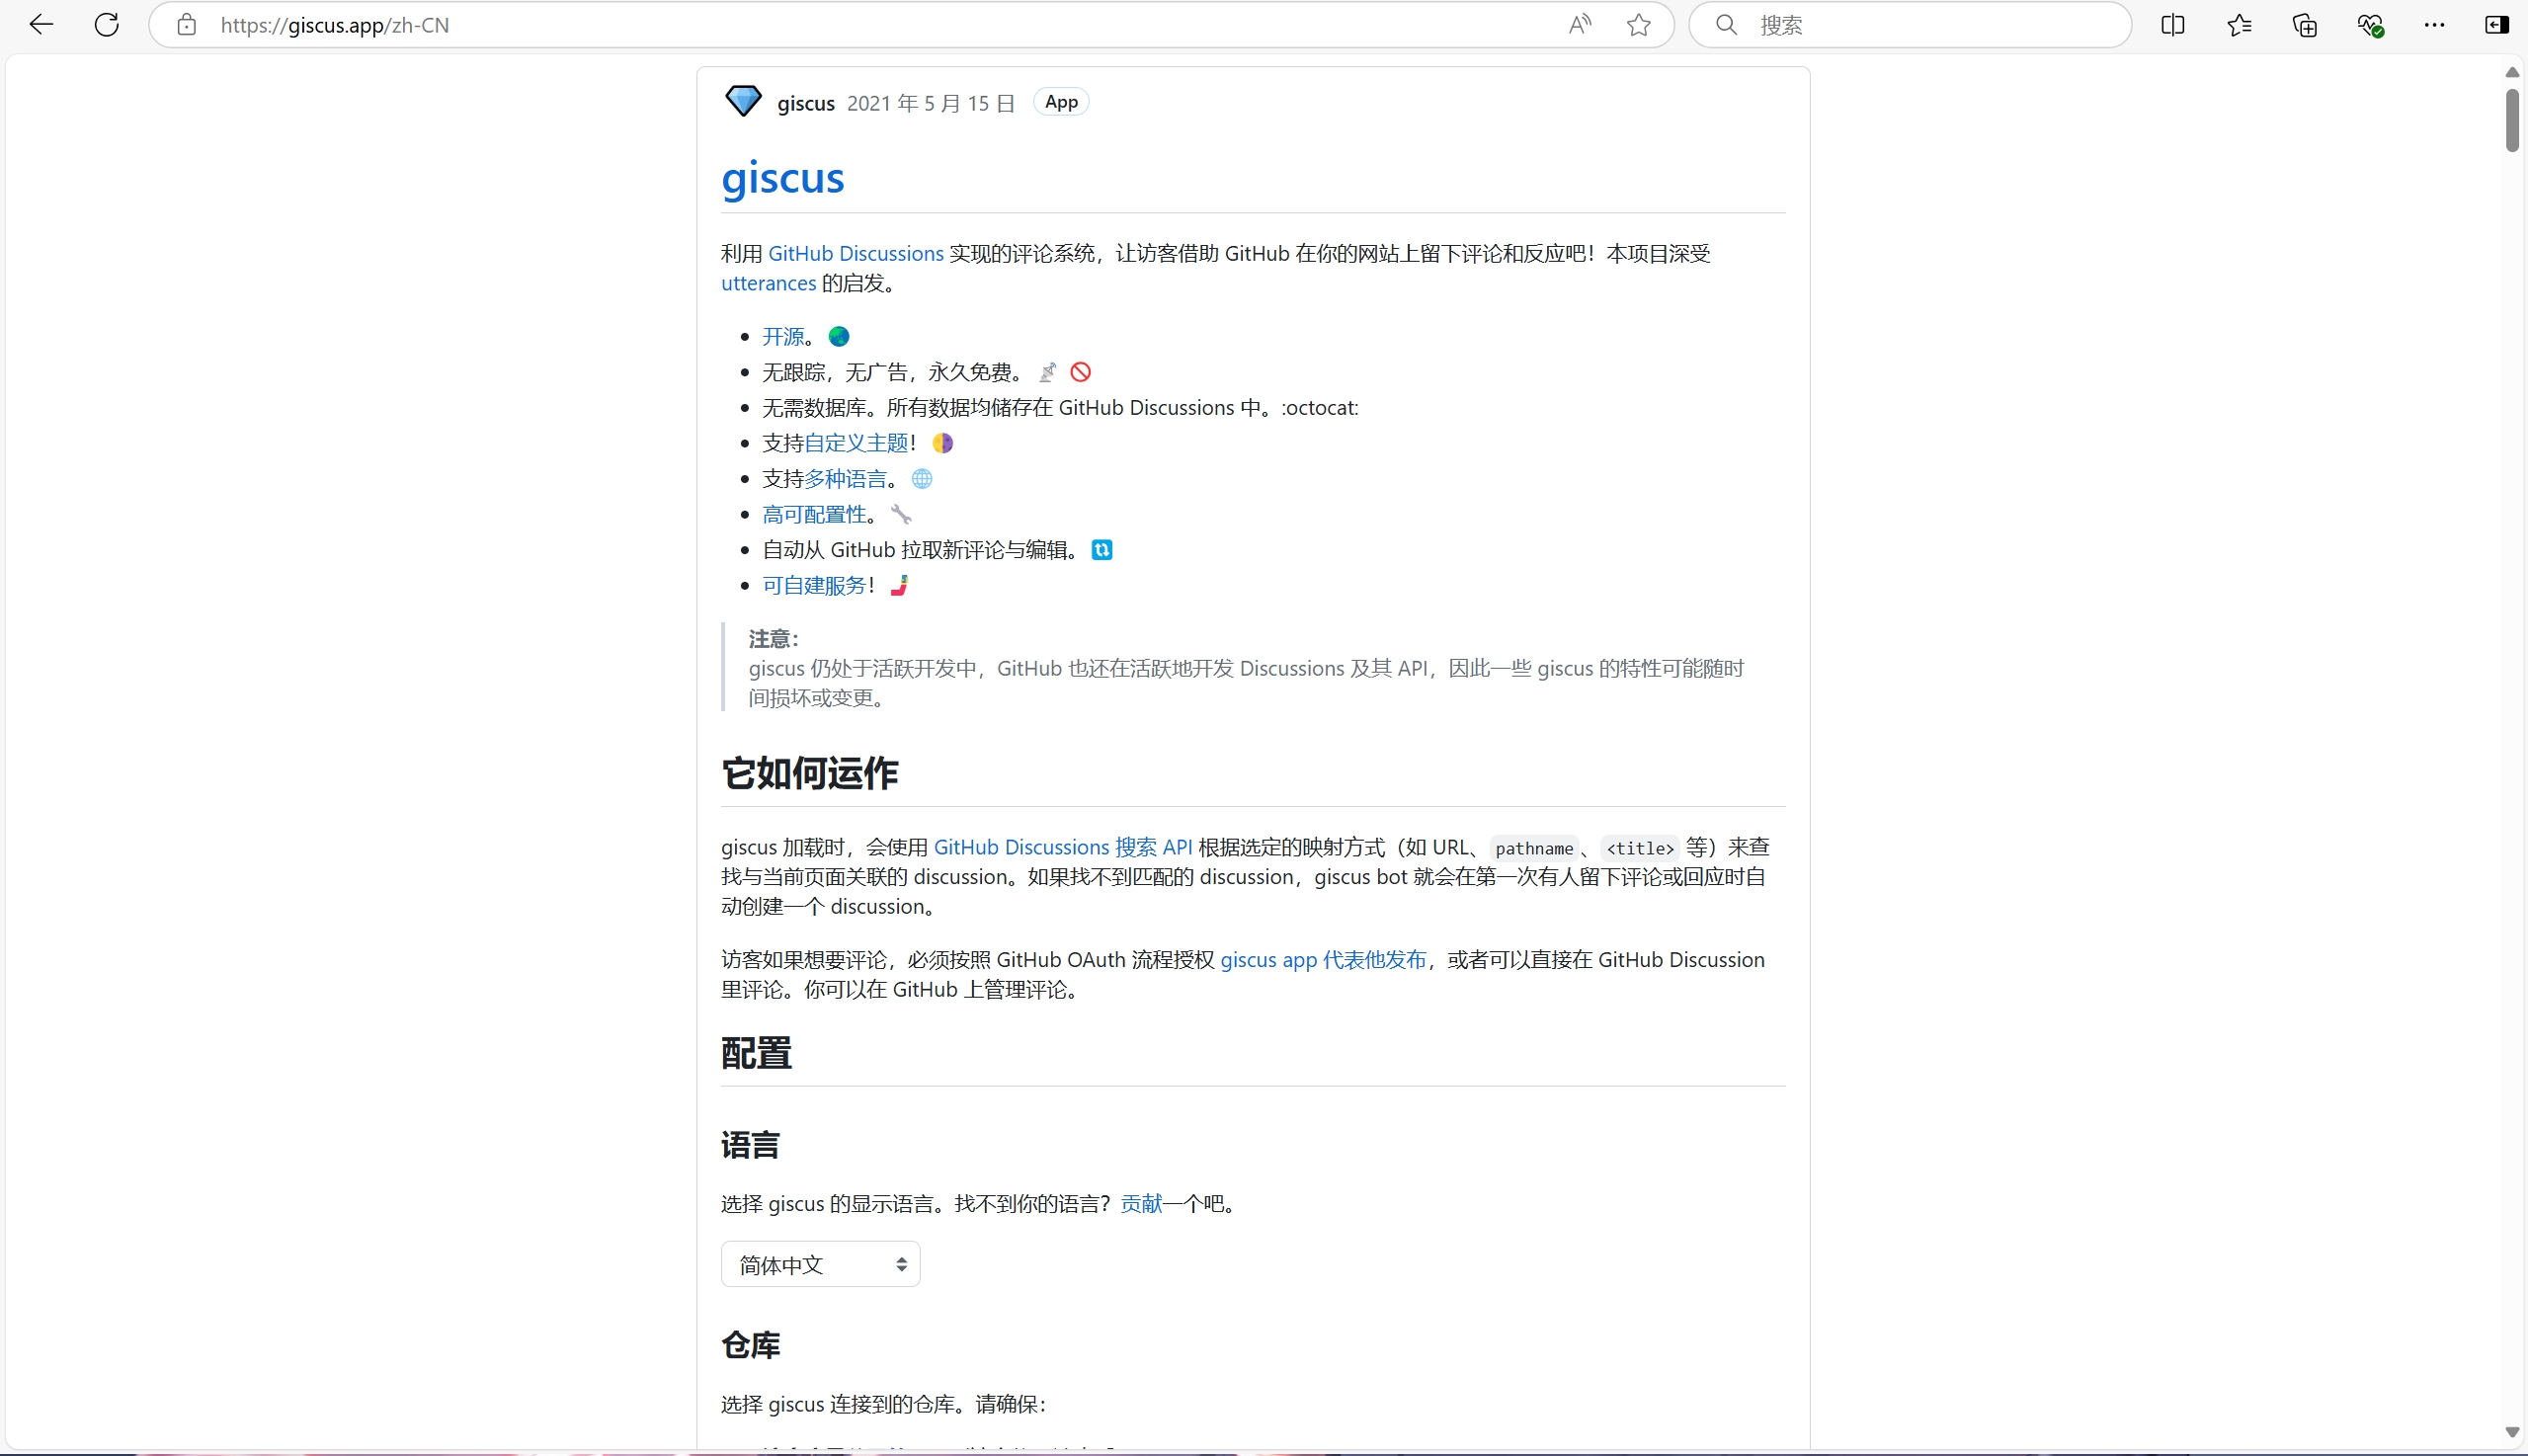The width and height of the screenshot is (2528, 1456).
Task: Click the sync arrows emoji
Action: [1102, 550]
